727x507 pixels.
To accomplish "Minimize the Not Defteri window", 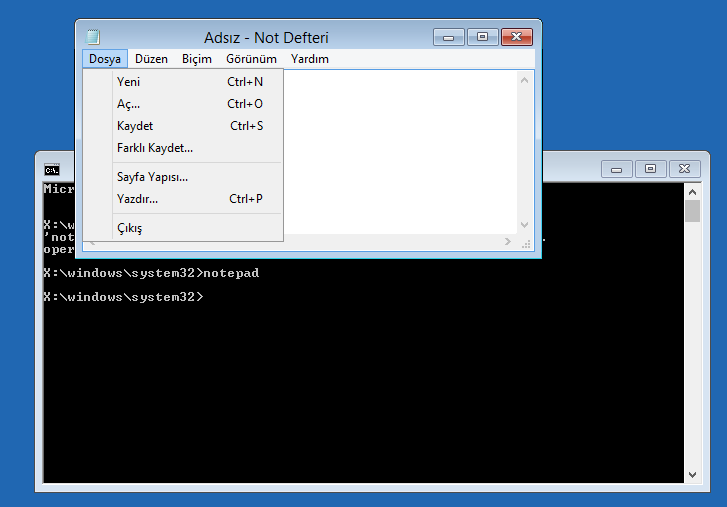I will pos(448,37).
